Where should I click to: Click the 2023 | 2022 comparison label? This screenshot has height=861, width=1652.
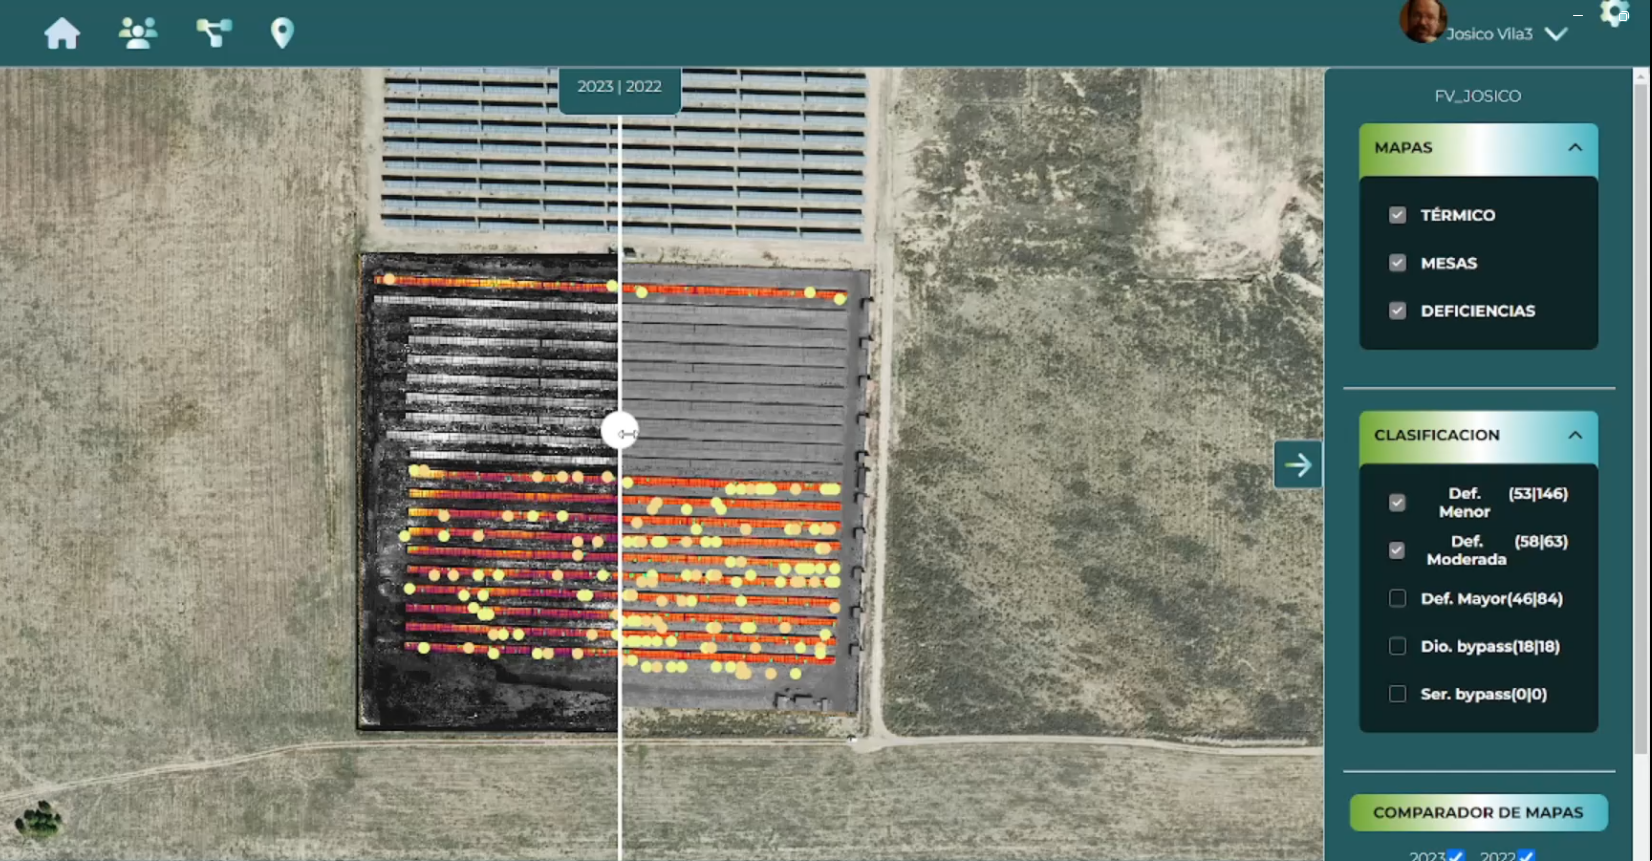(619, 87)
